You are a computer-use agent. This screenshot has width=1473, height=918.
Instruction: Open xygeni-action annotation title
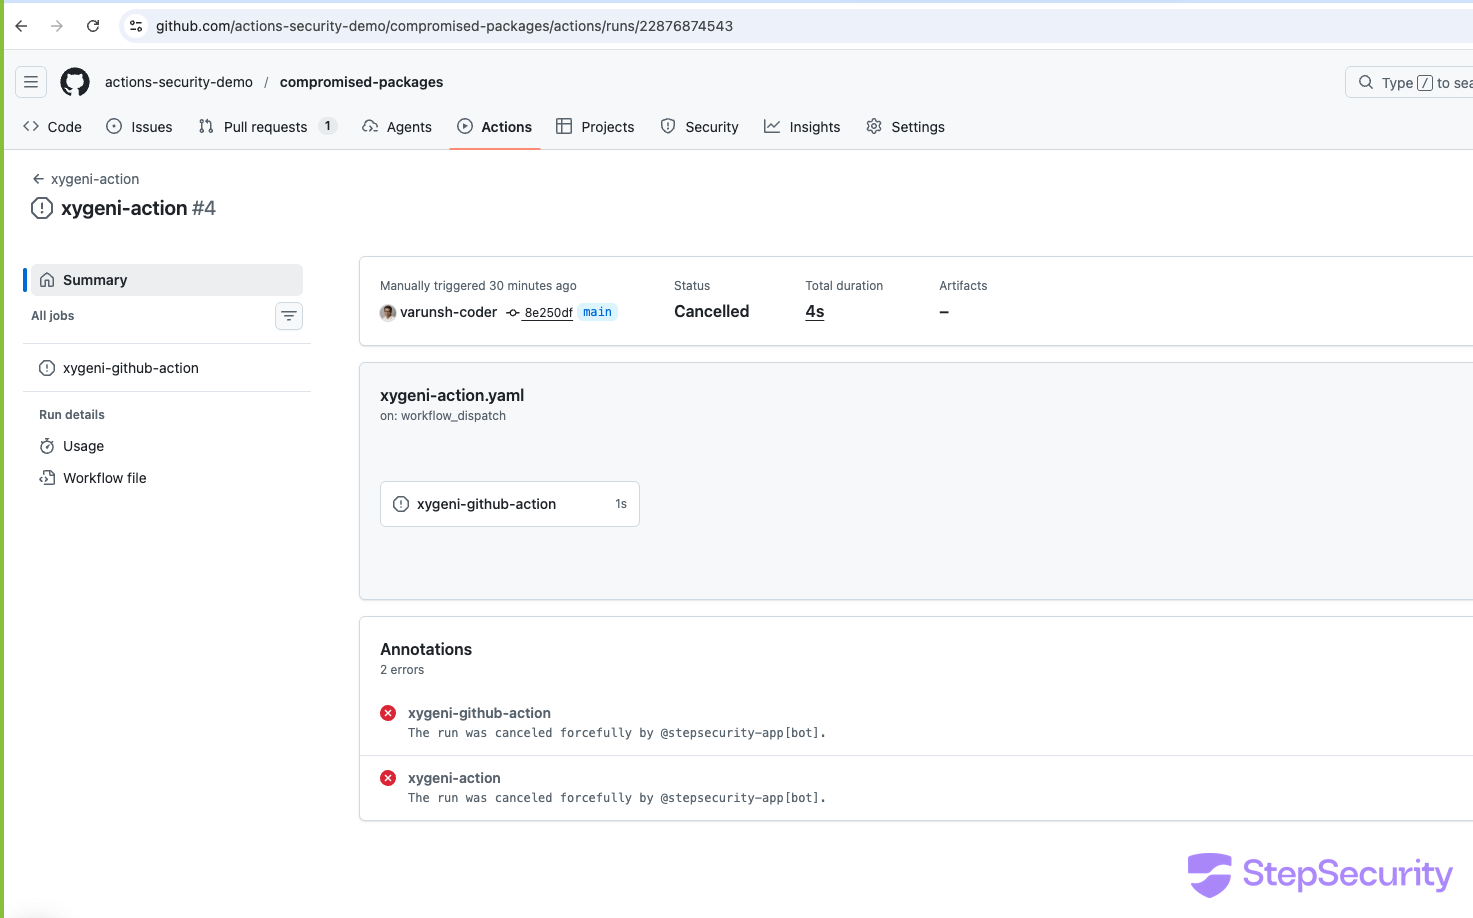[x=454, y=778]
